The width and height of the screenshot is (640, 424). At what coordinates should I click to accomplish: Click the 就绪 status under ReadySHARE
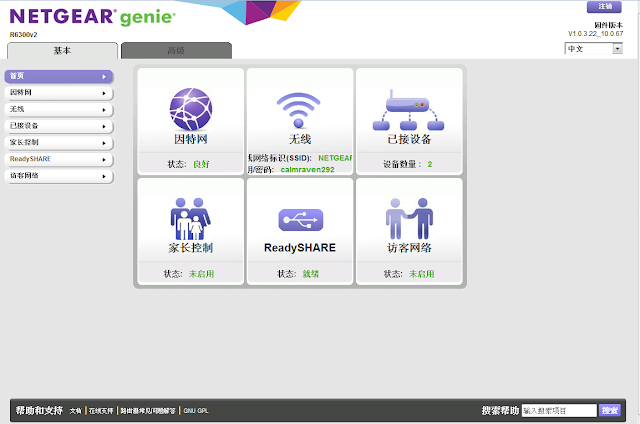pos(311,274)
